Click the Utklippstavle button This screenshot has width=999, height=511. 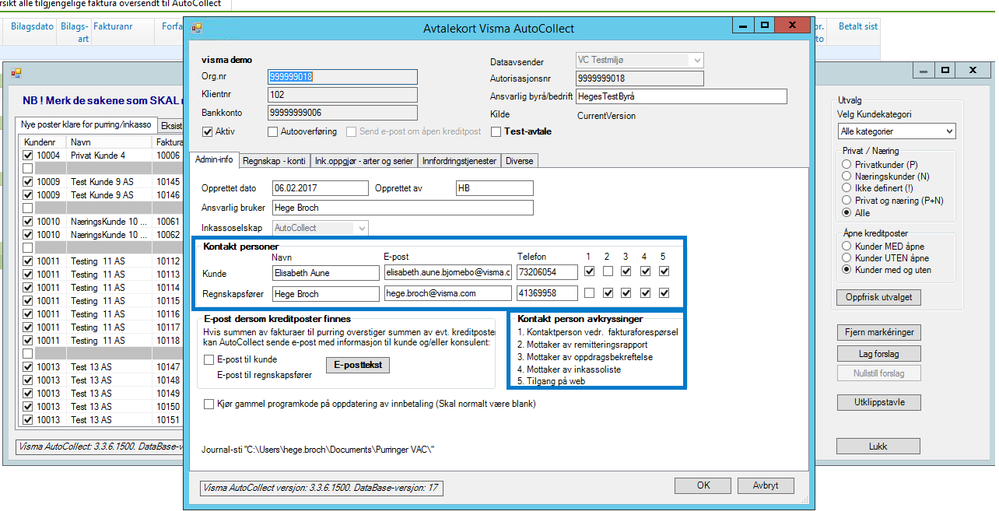click(x=879, y=403)
